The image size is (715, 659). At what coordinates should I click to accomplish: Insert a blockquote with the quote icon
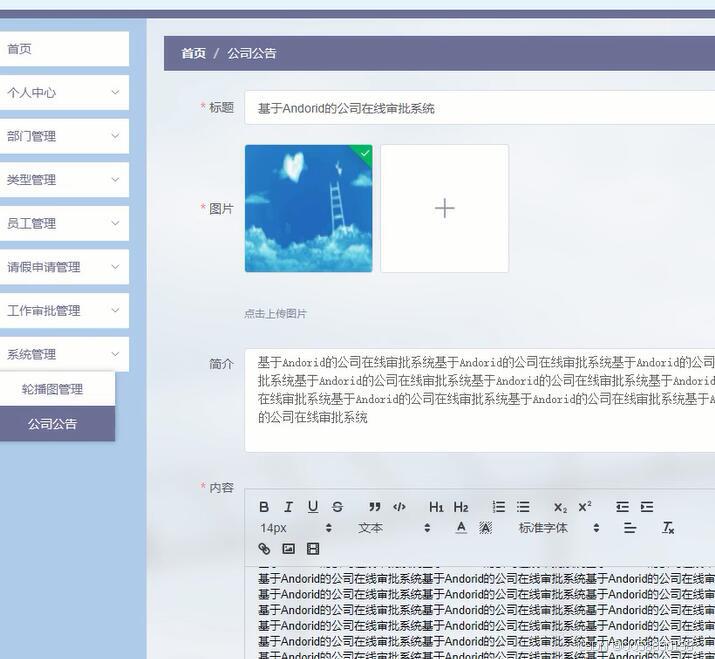(x=374, y=507)
